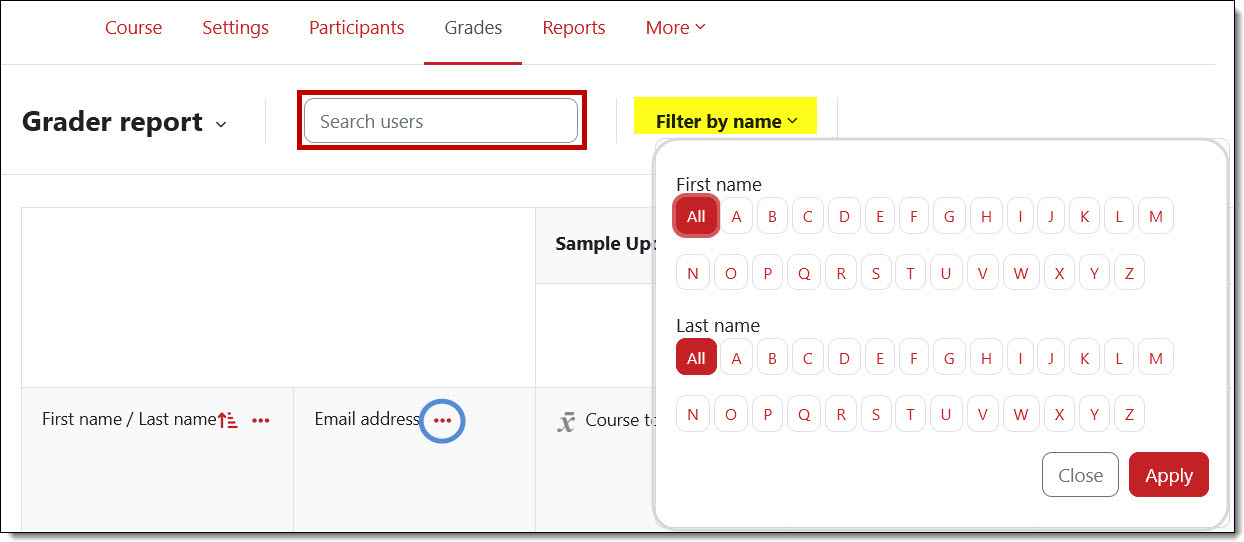Filter First name by letter A

(x=736, y=216)
